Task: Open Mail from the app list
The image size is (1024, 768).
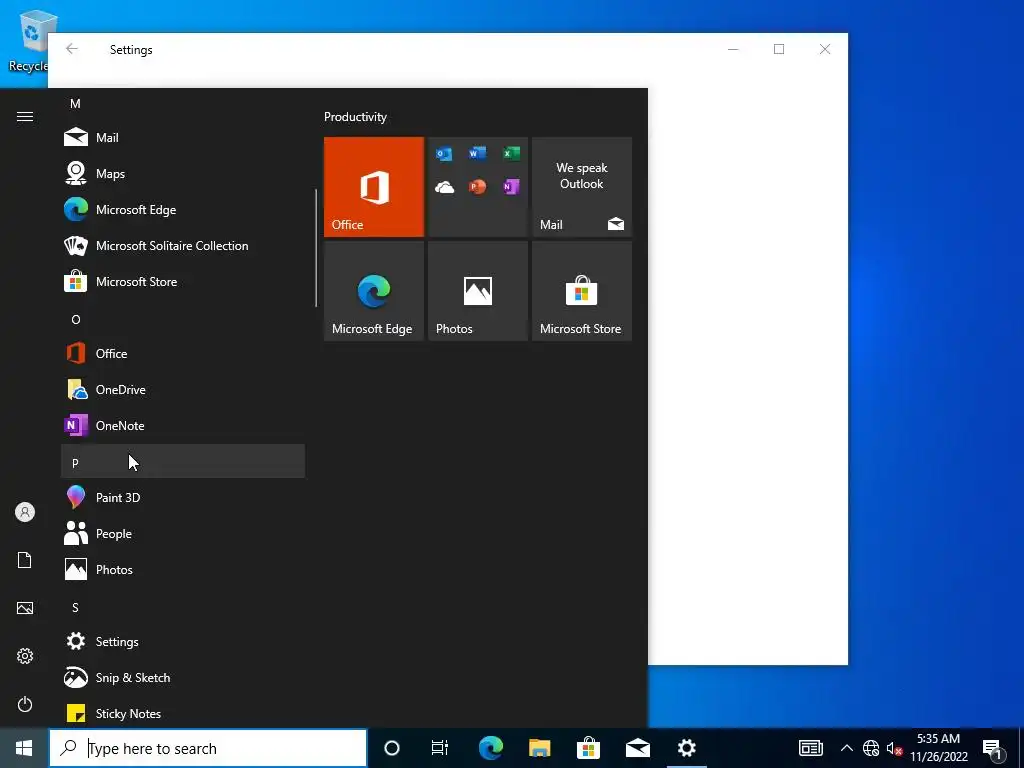Action: pyautogui.click(x=183, y=138)
